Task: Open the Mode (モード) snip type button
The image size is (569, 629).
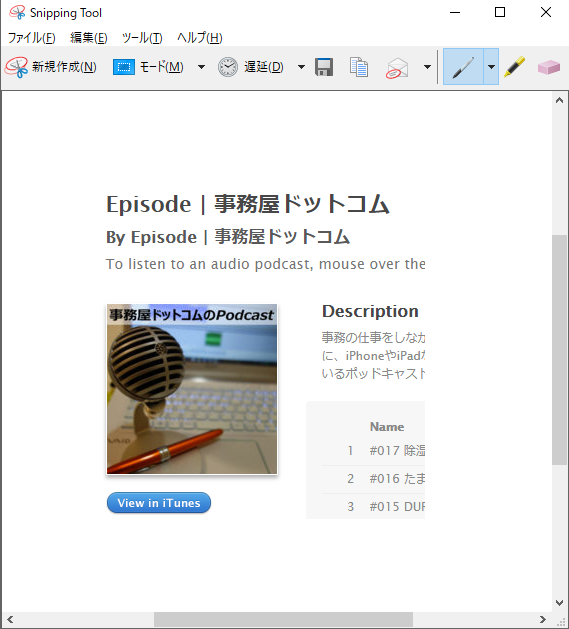Action: (x=148, y=67)
